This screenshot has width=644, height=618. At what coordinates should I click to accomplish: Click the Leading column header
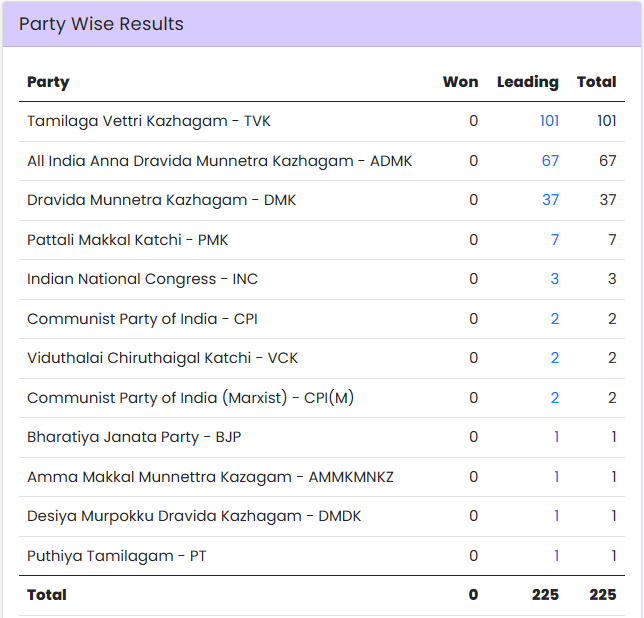pos(528,82)
